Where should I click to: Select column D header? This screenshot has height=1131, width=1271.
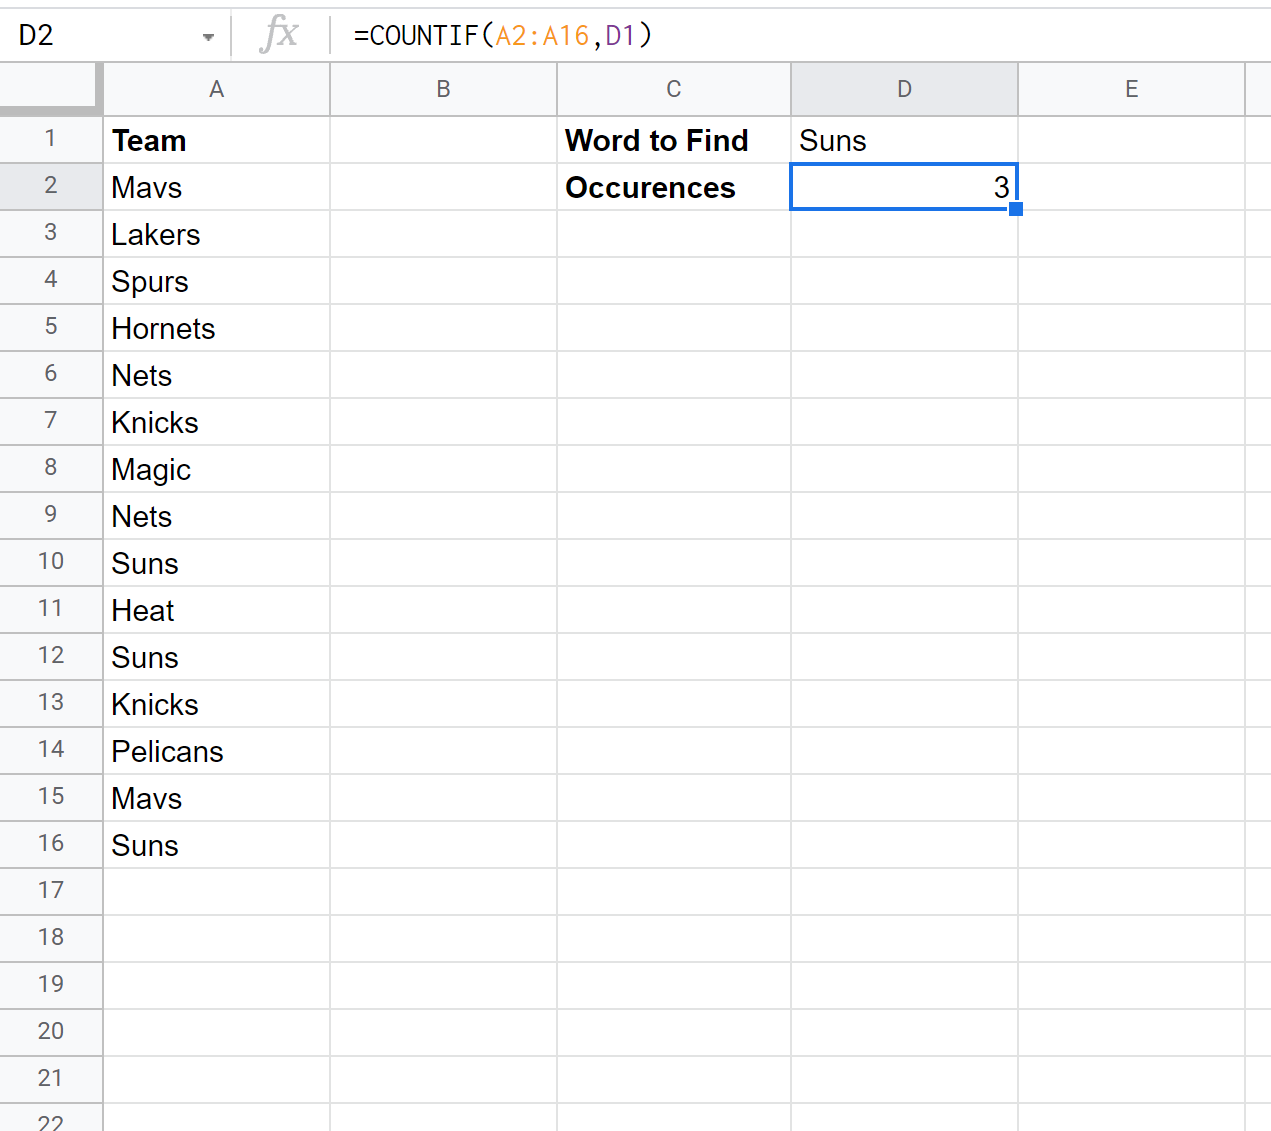pos(904,89)
